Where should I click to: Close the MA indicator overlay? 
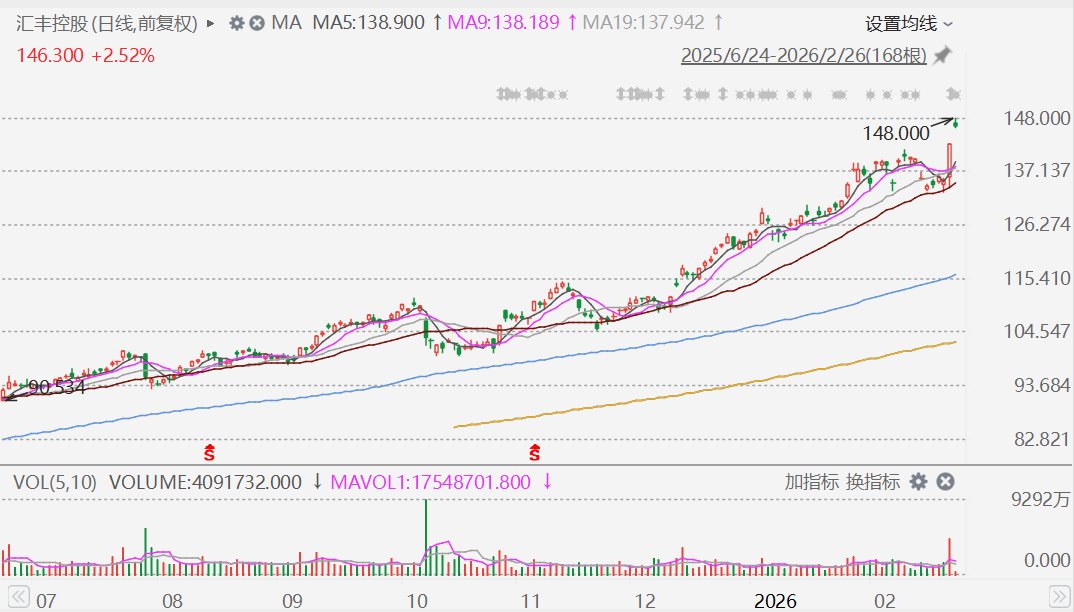(x=256, y=22)
